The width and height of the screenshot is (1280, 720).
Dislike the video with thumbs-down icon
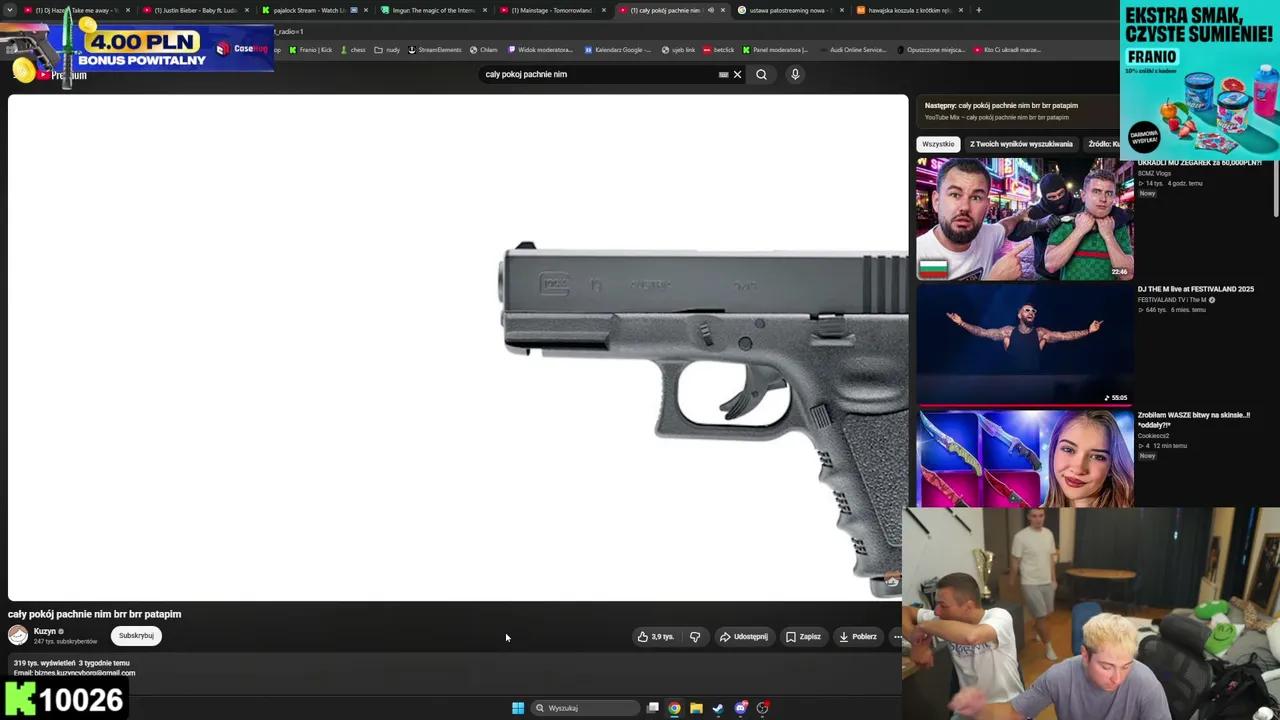click(695, 636)
